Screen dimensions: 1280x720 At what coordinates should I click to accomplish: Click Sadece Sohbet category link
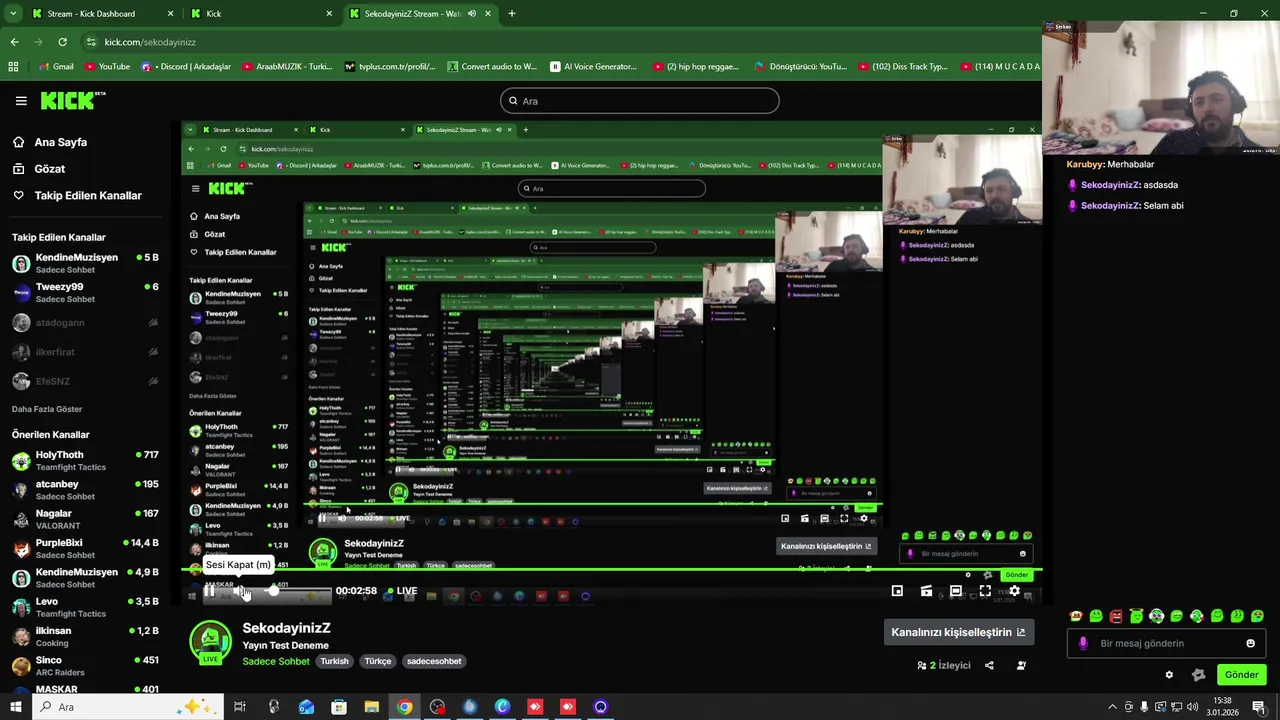click(x=276, y=662)
